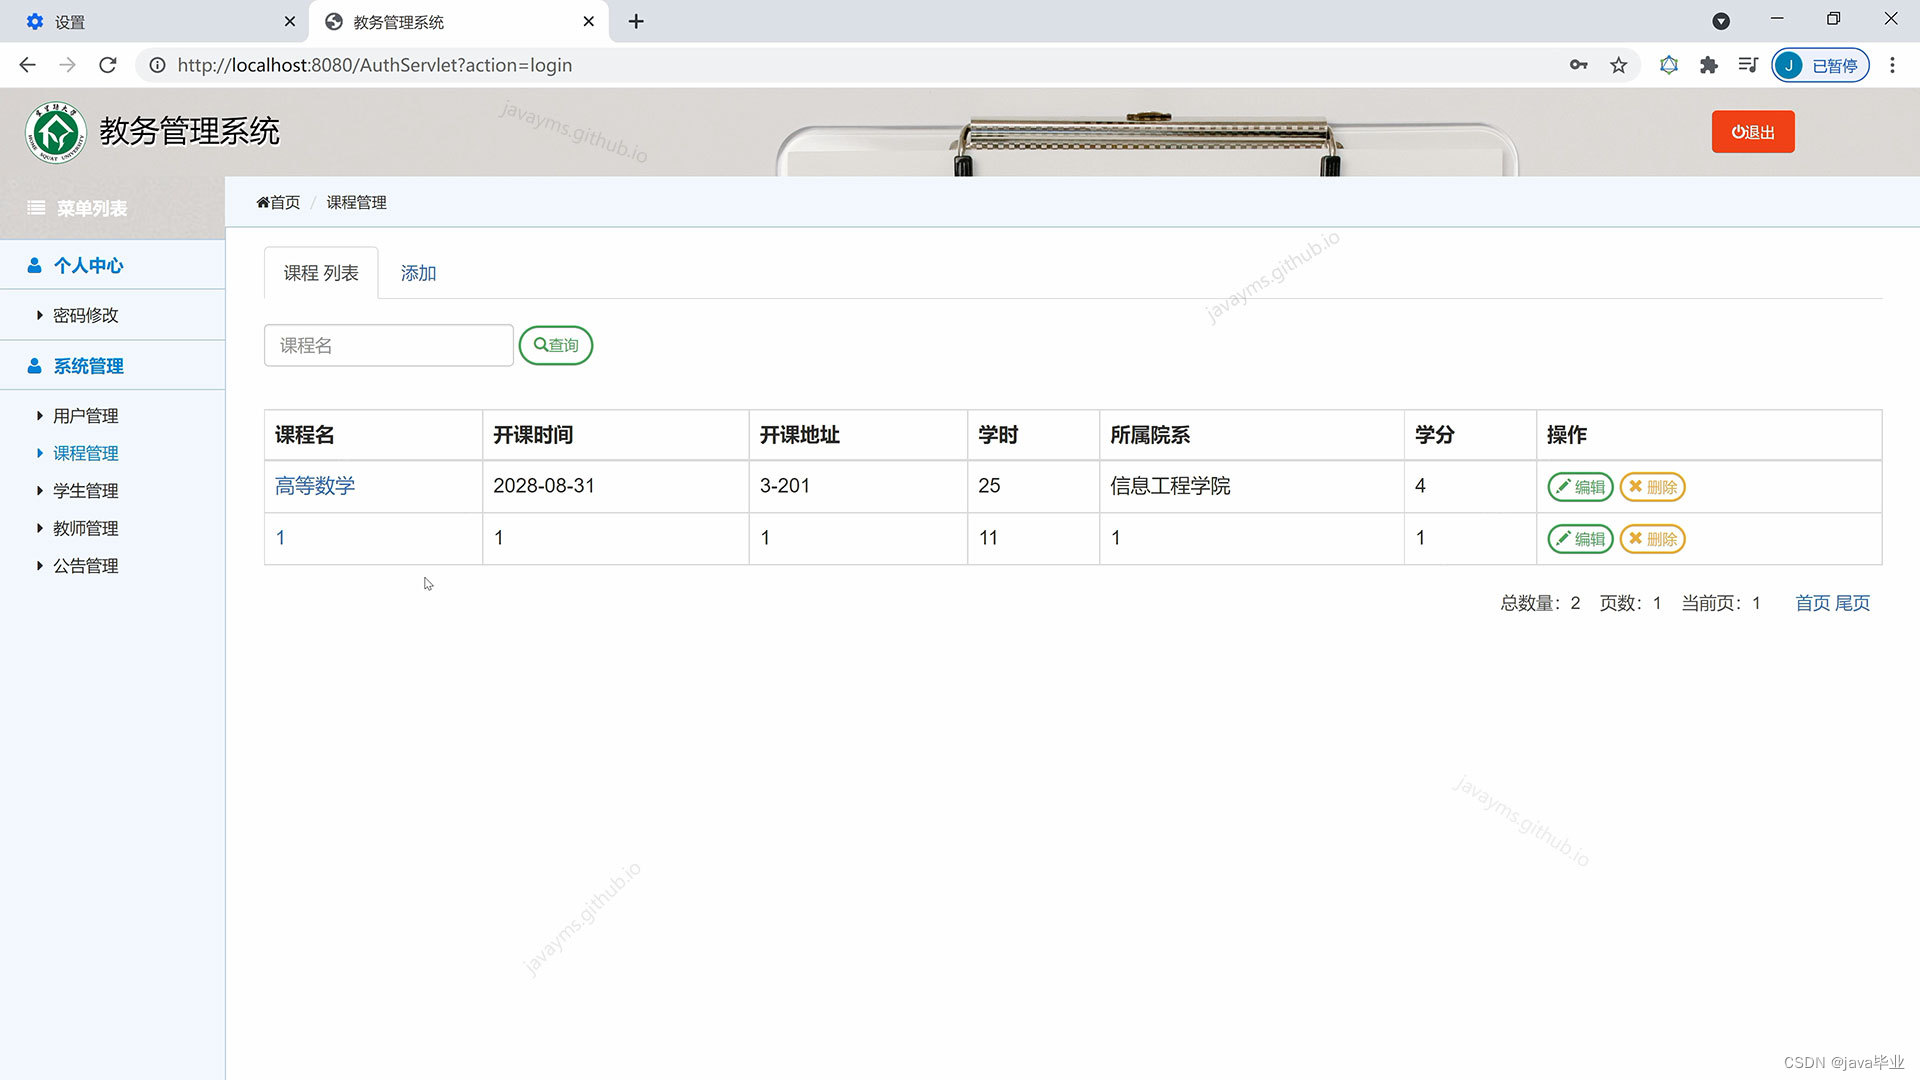Click the red 退出 logout button
This screenshot has width=1920, height=1080.
click(1752, 132)
